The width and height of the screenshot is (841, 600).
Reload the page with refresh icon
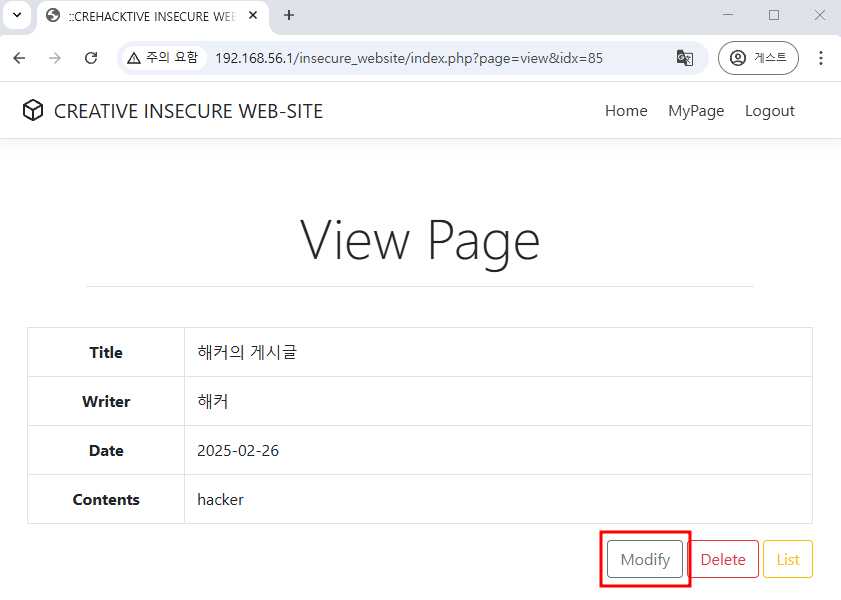91,58
